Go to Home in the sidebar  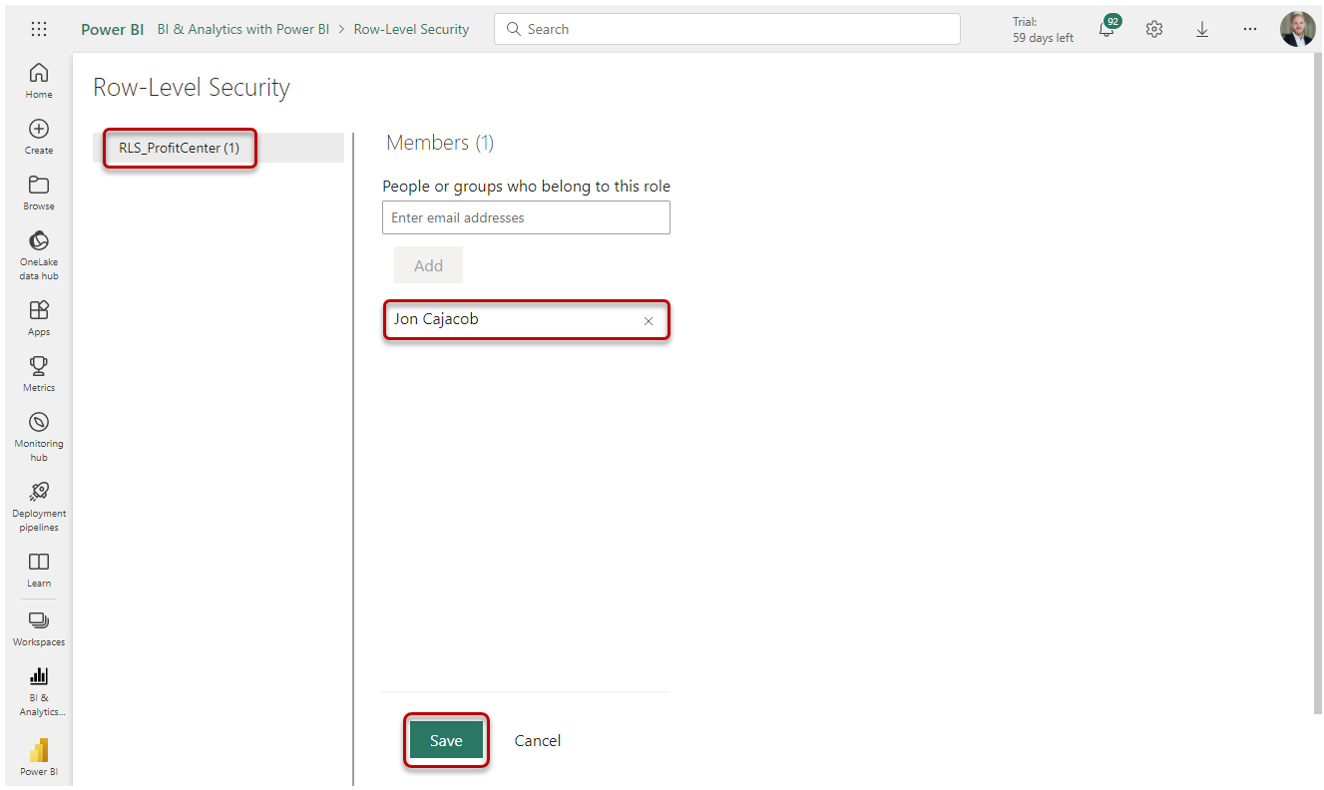pos(39,80)
